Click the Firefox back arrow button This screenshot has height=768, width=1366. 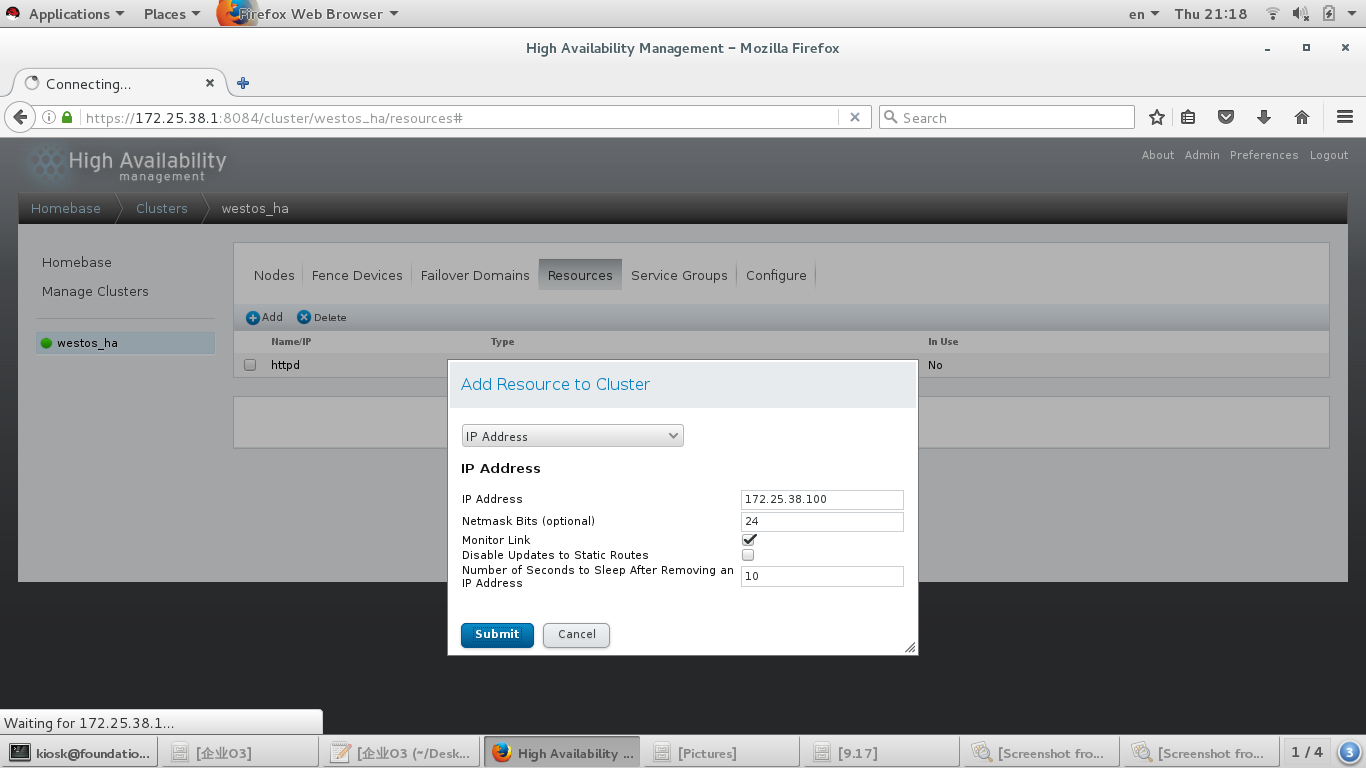[20, 117]
